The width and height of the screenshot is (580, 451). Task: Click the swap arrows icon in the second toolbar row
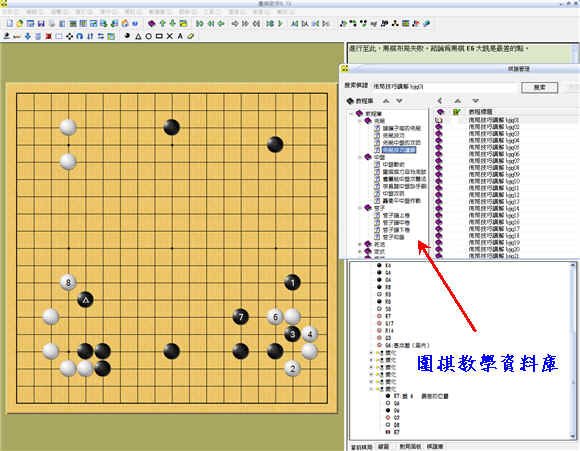coord(101,36)
